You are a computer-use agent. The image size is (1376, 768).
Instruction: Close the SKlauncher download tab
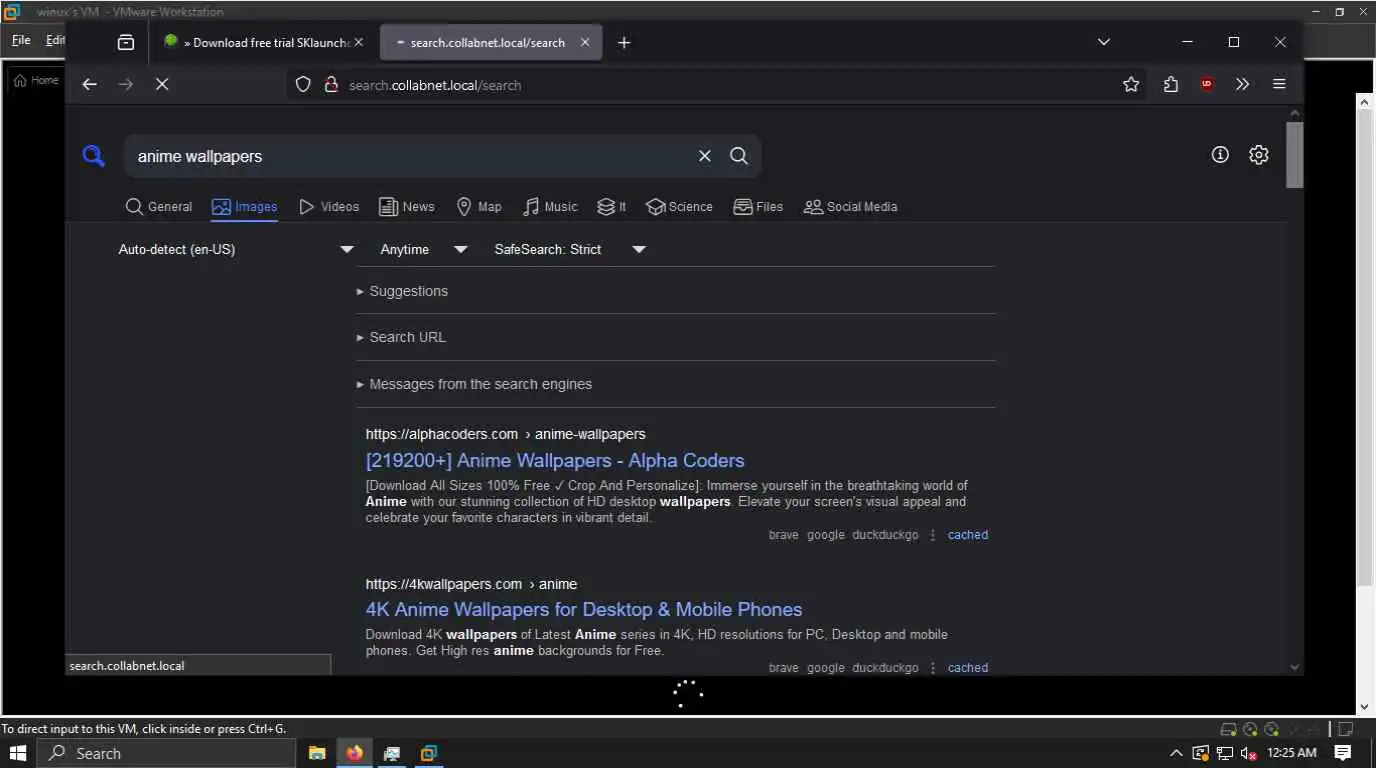[x=359, y=42]
